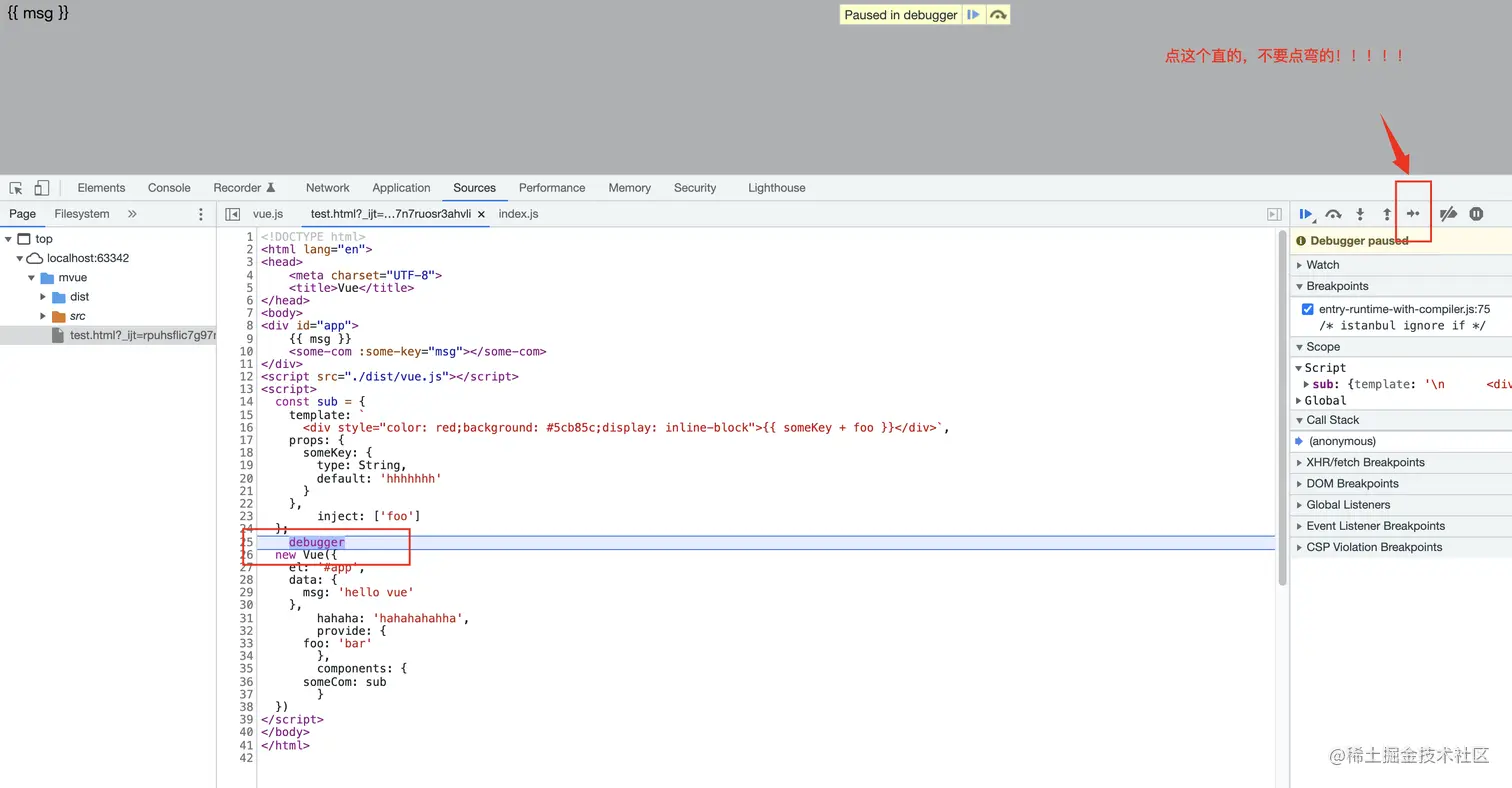Click the code text "msg: 'hello vue'"
Screen dimensions: 1512x788
[x=358, y=592]
